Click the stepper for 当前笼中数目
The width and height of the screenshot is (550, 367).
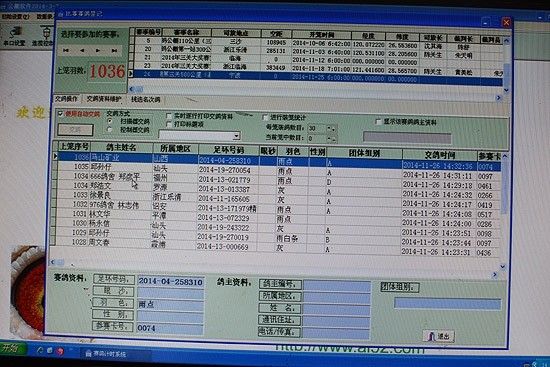(331, 139)
